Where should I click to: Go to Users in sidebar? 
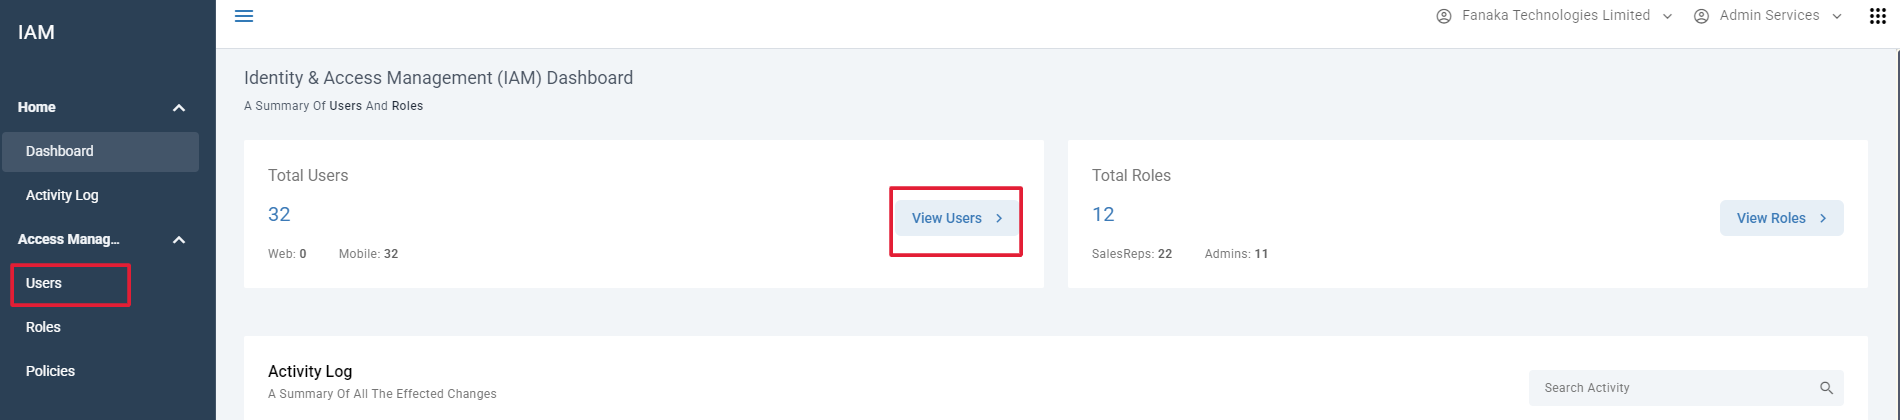tap(44, 283)
